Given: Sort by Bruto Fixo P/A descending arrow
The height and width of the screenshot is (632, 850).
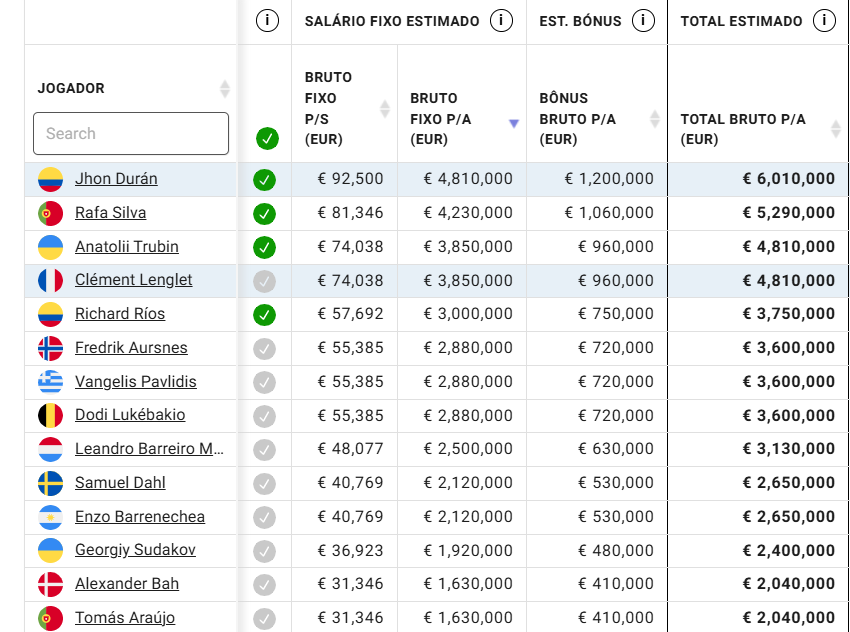Looking at the screenshot, I should coord(514,124).
